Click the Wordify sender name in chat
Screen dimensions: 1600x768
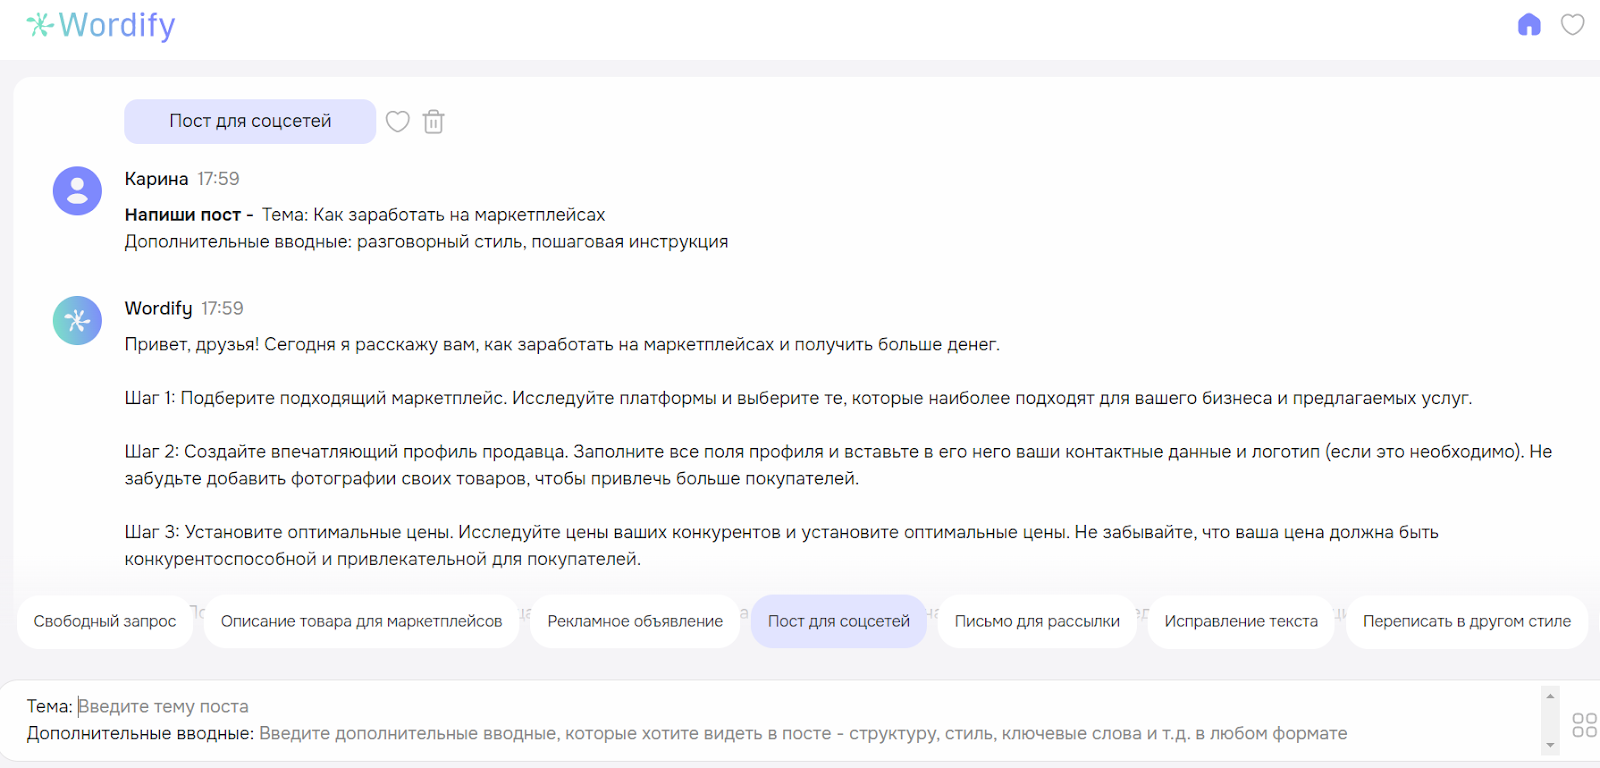click(x=158, y=308)
